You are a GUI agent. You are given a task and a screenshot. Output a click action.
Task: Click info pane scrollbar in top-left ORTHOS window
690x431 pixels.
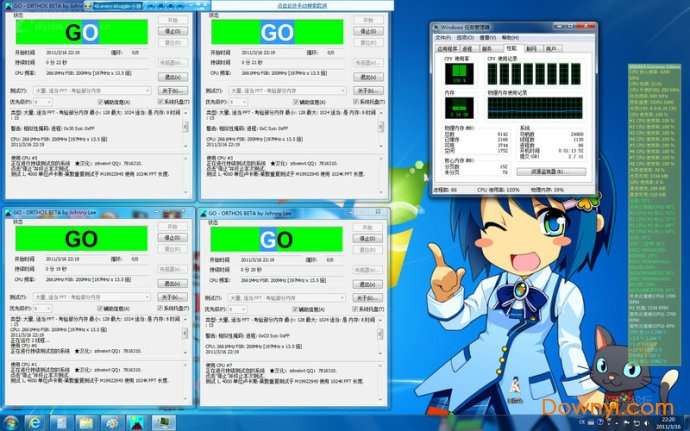186,128
